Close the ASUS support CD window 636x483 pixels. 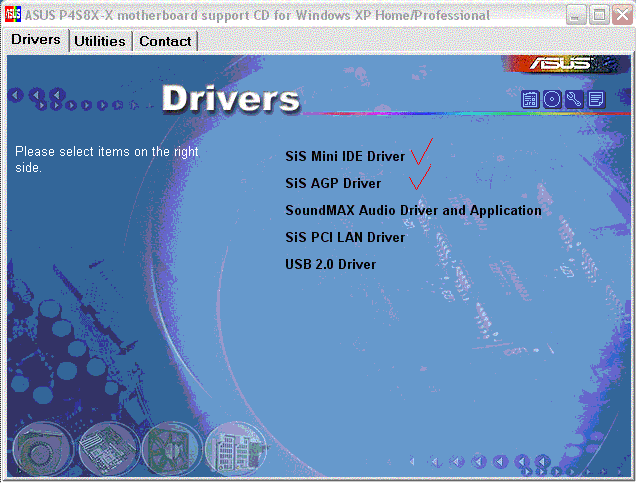[622, 15]
